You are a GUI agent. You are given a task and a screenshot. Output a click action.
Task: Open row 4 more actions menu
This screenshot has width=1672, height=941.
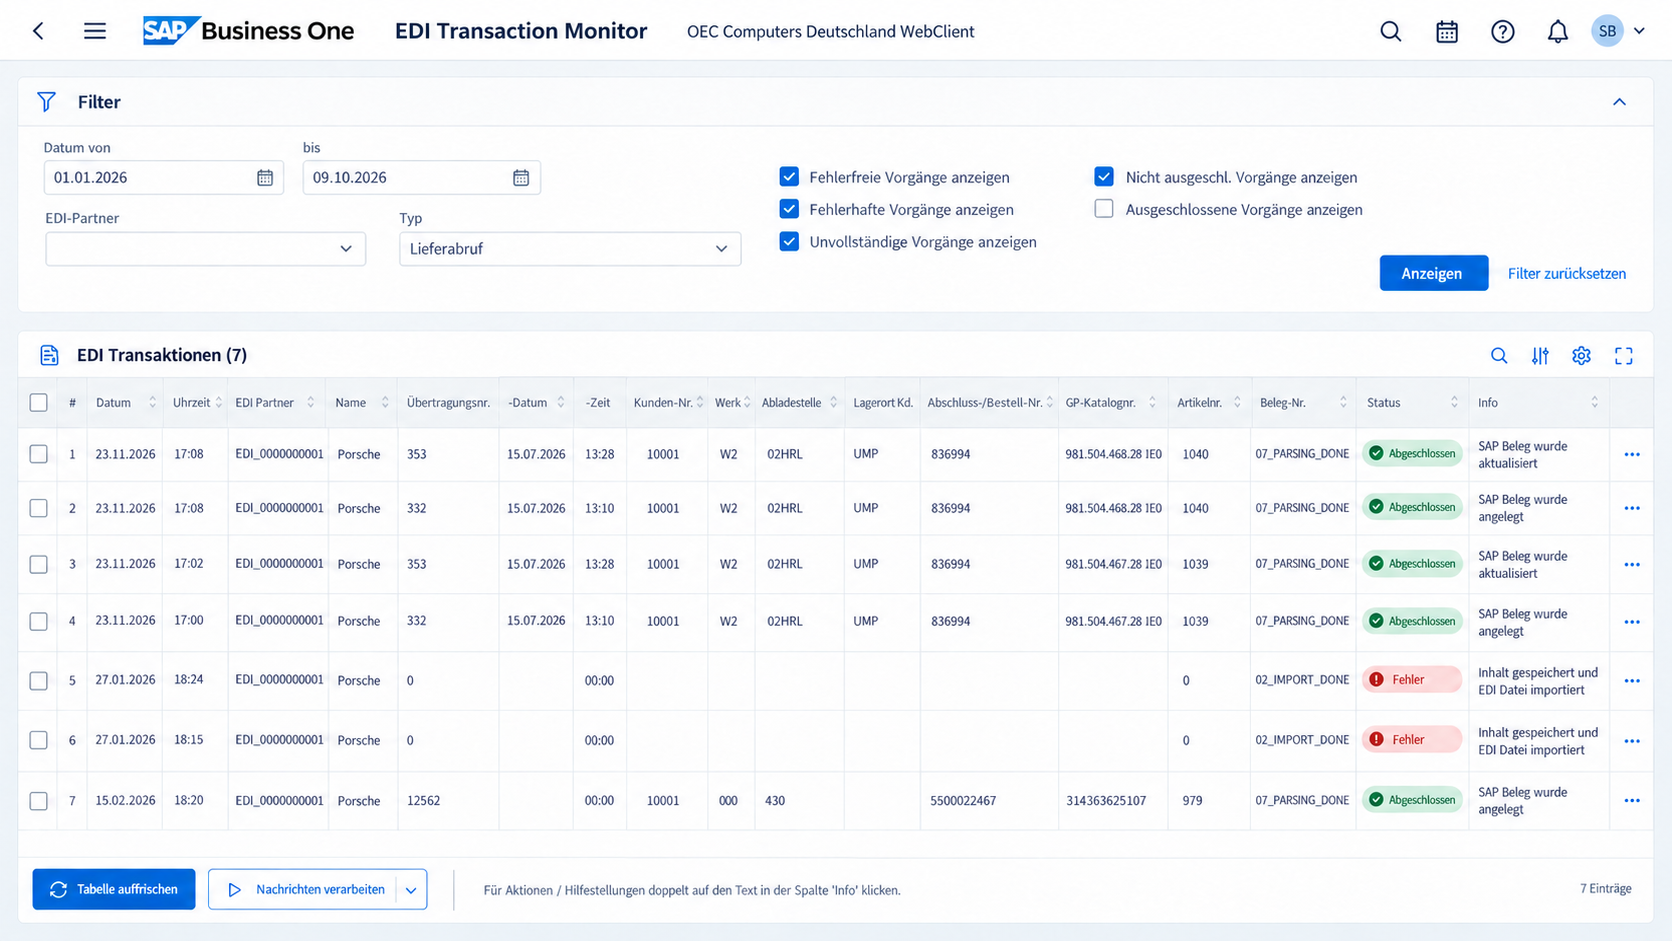1632,621
